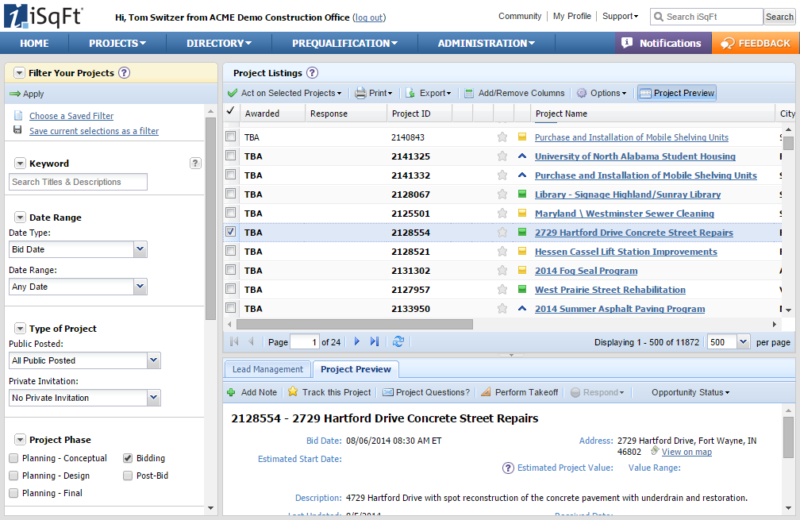The height and width of the screenshot is (520, 800).
Task: Go to the next page arrow icon
Action: coord(357,341)
